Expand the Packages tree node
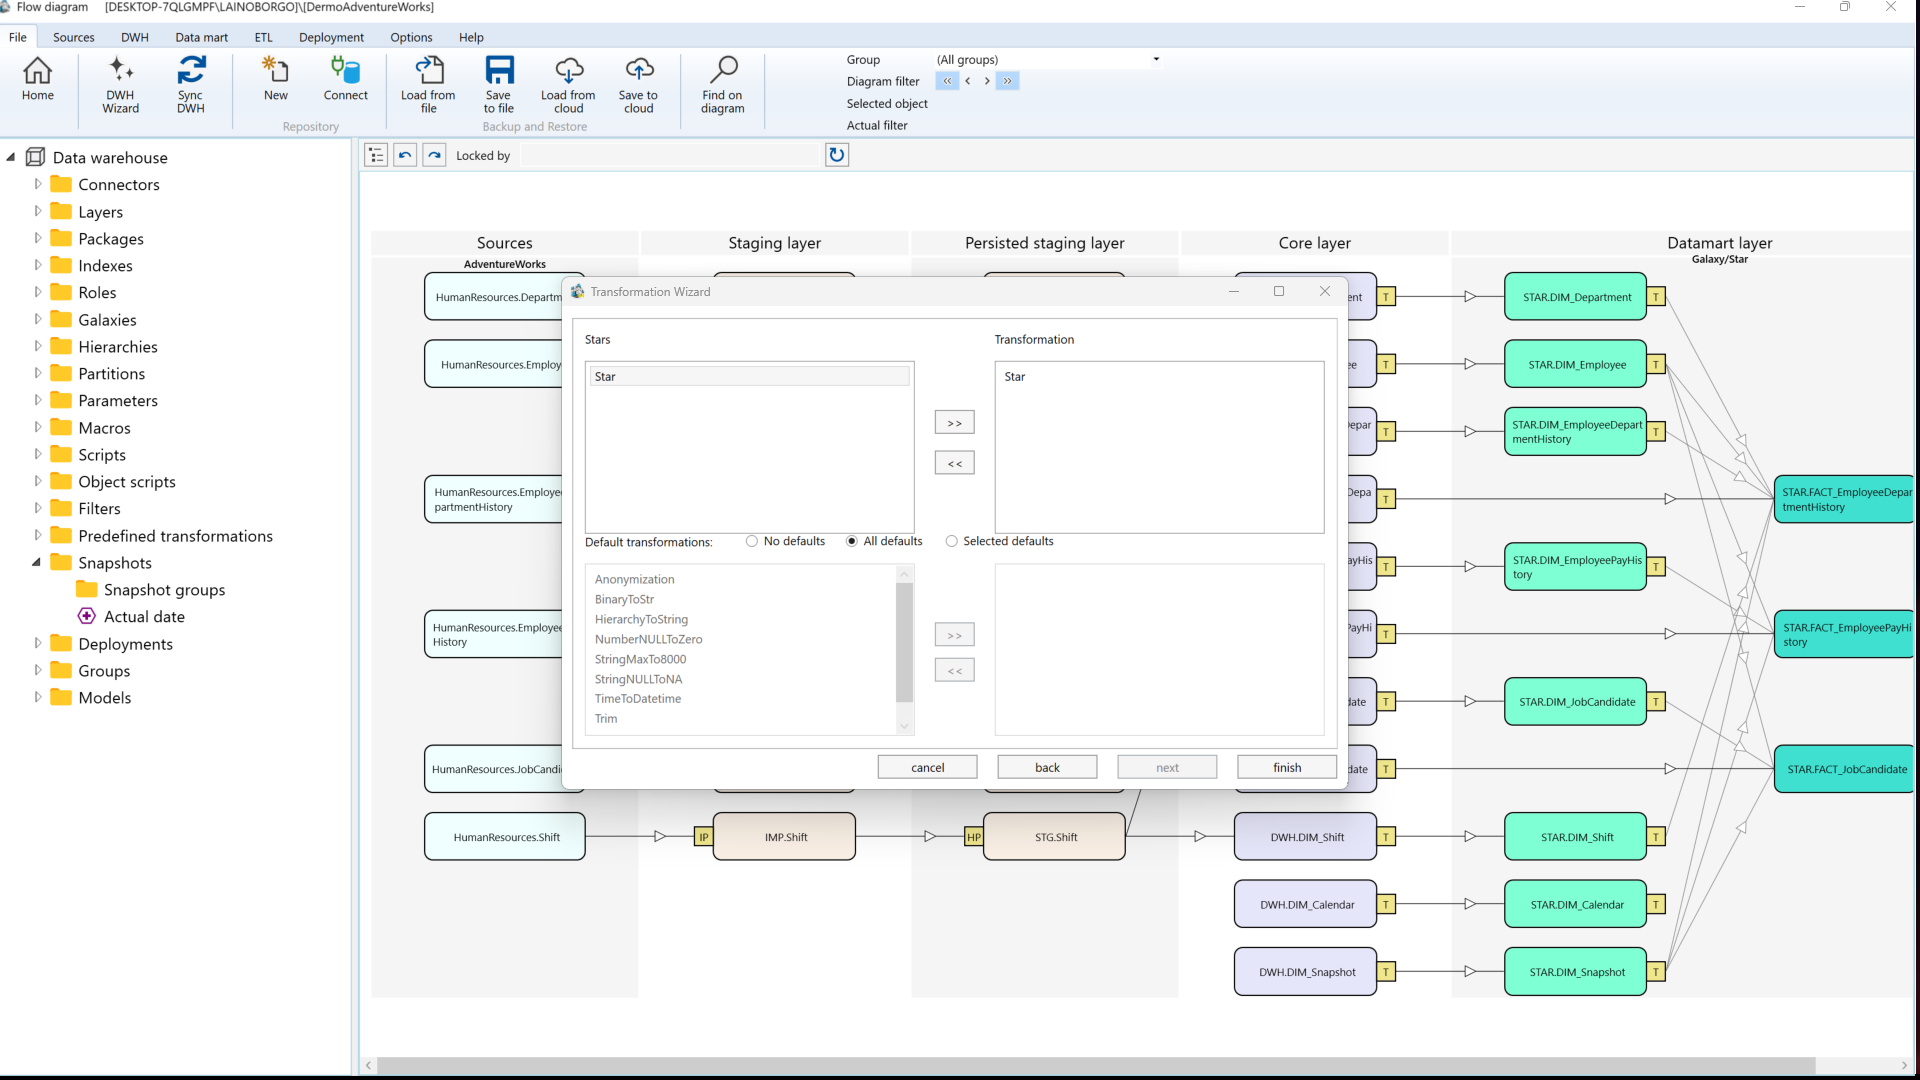This screenshot has height=1080, width=1920. tap(38, 238)
